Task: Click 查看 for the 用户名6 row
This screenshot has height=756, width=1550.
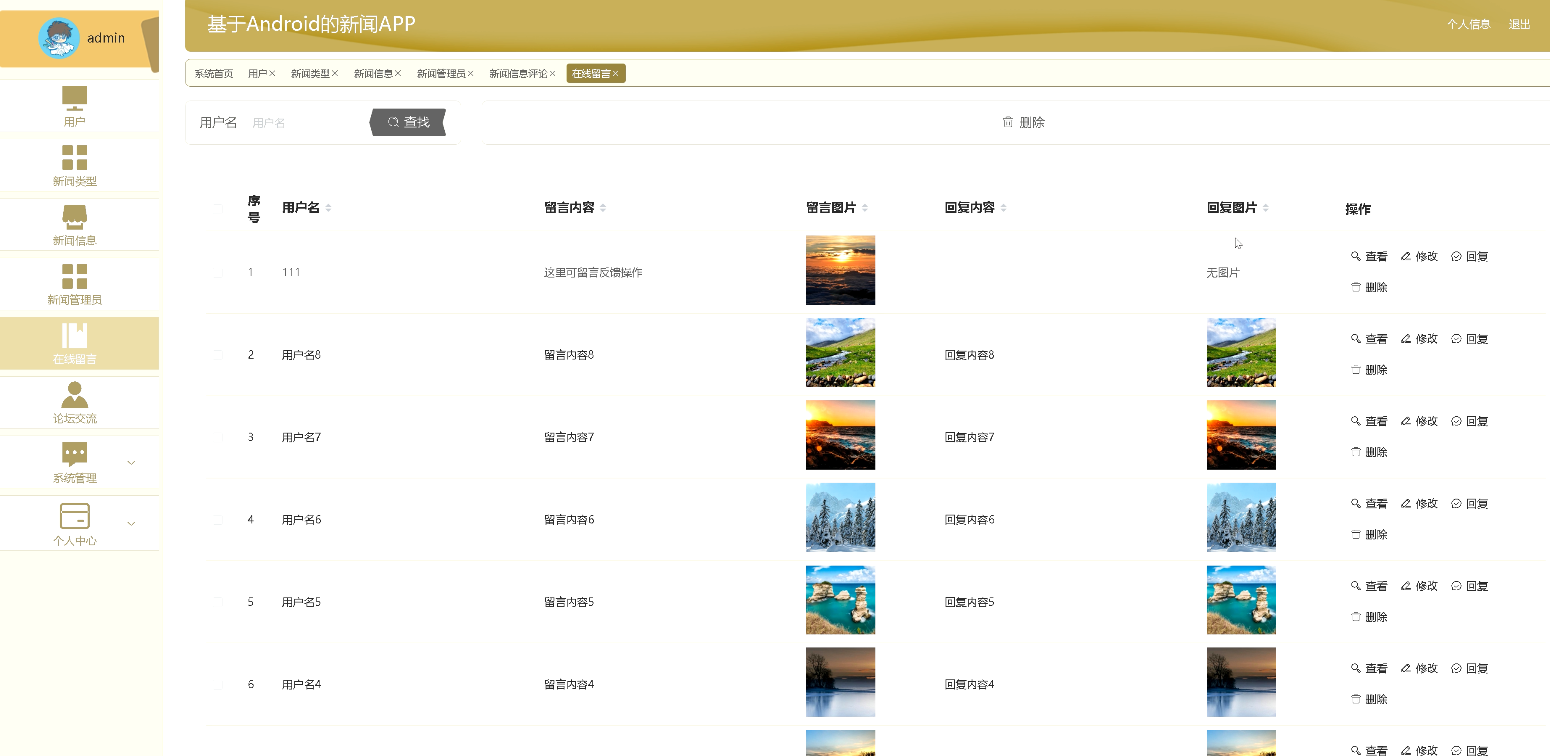Action: [1369, 504]
